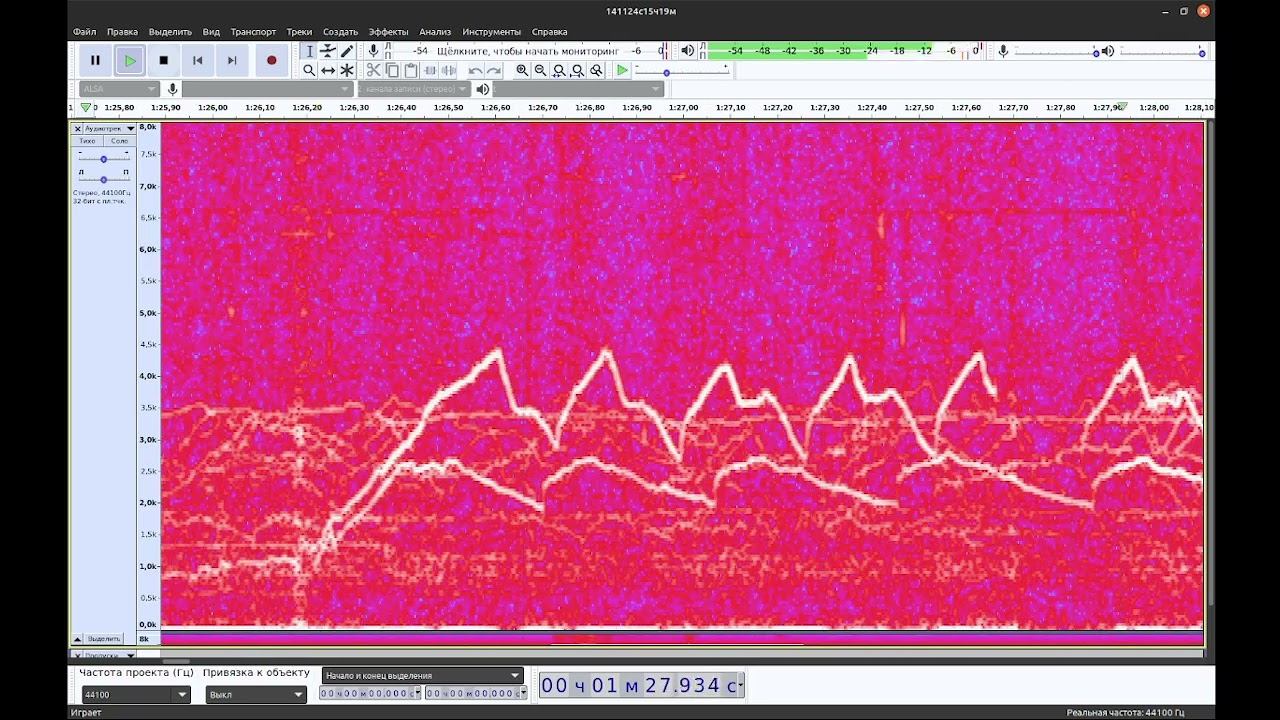Viewport: 1280px width, 720px height.
Task: Open the project rate 44100 dropdown
Action: coord(136,695)
